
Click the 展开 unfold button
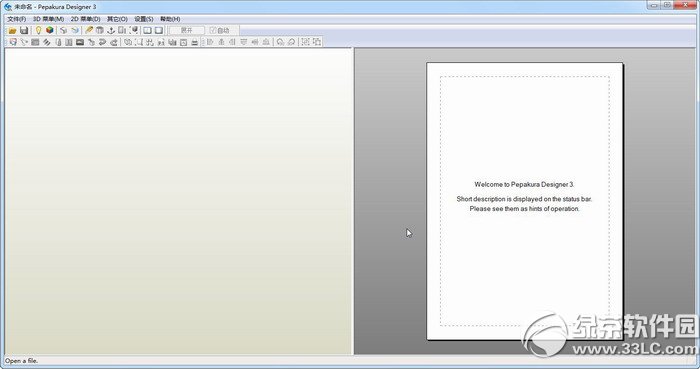tap(187, 30)
